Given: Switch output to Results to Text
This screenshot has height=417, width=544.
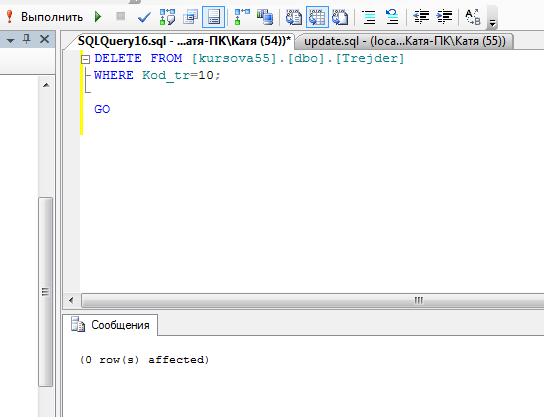Looking at the screenshot, I should coord(294,17).
